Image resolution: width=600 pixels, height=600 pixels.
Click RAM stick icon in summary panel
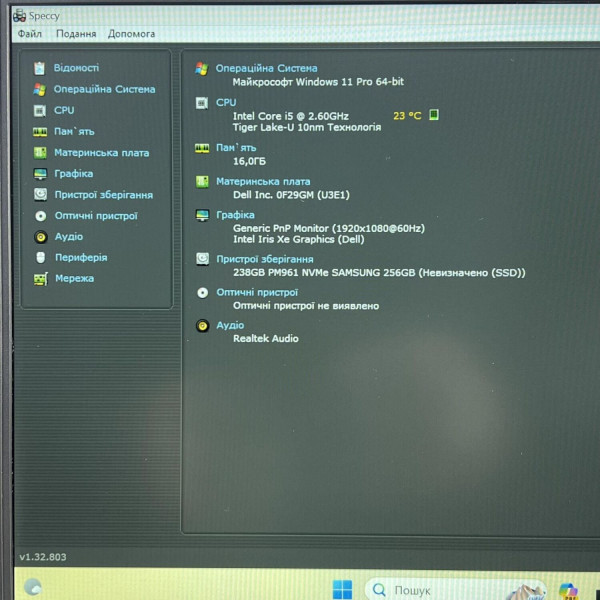pyautogui.click(x=202, y=148)
